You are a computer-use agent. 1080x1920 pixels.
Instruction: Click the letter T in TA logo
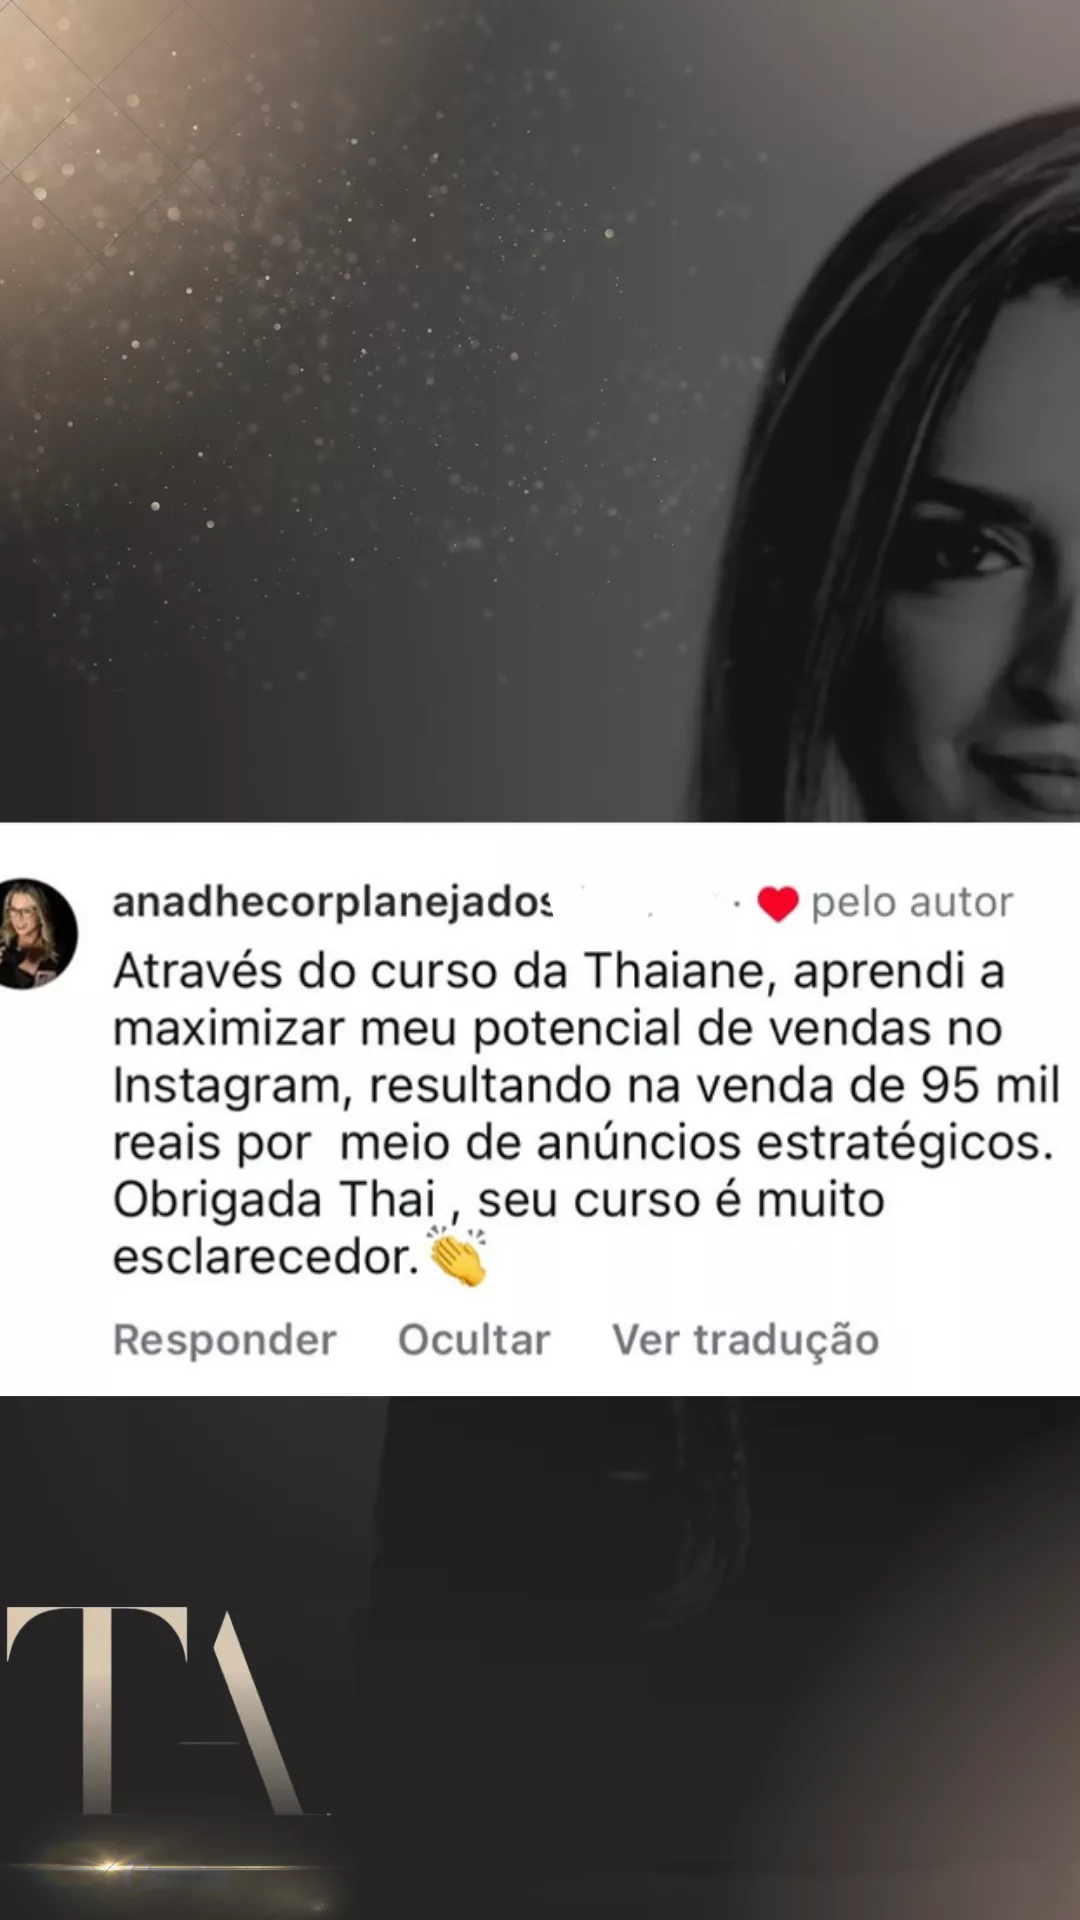(x=97, y=1710)
